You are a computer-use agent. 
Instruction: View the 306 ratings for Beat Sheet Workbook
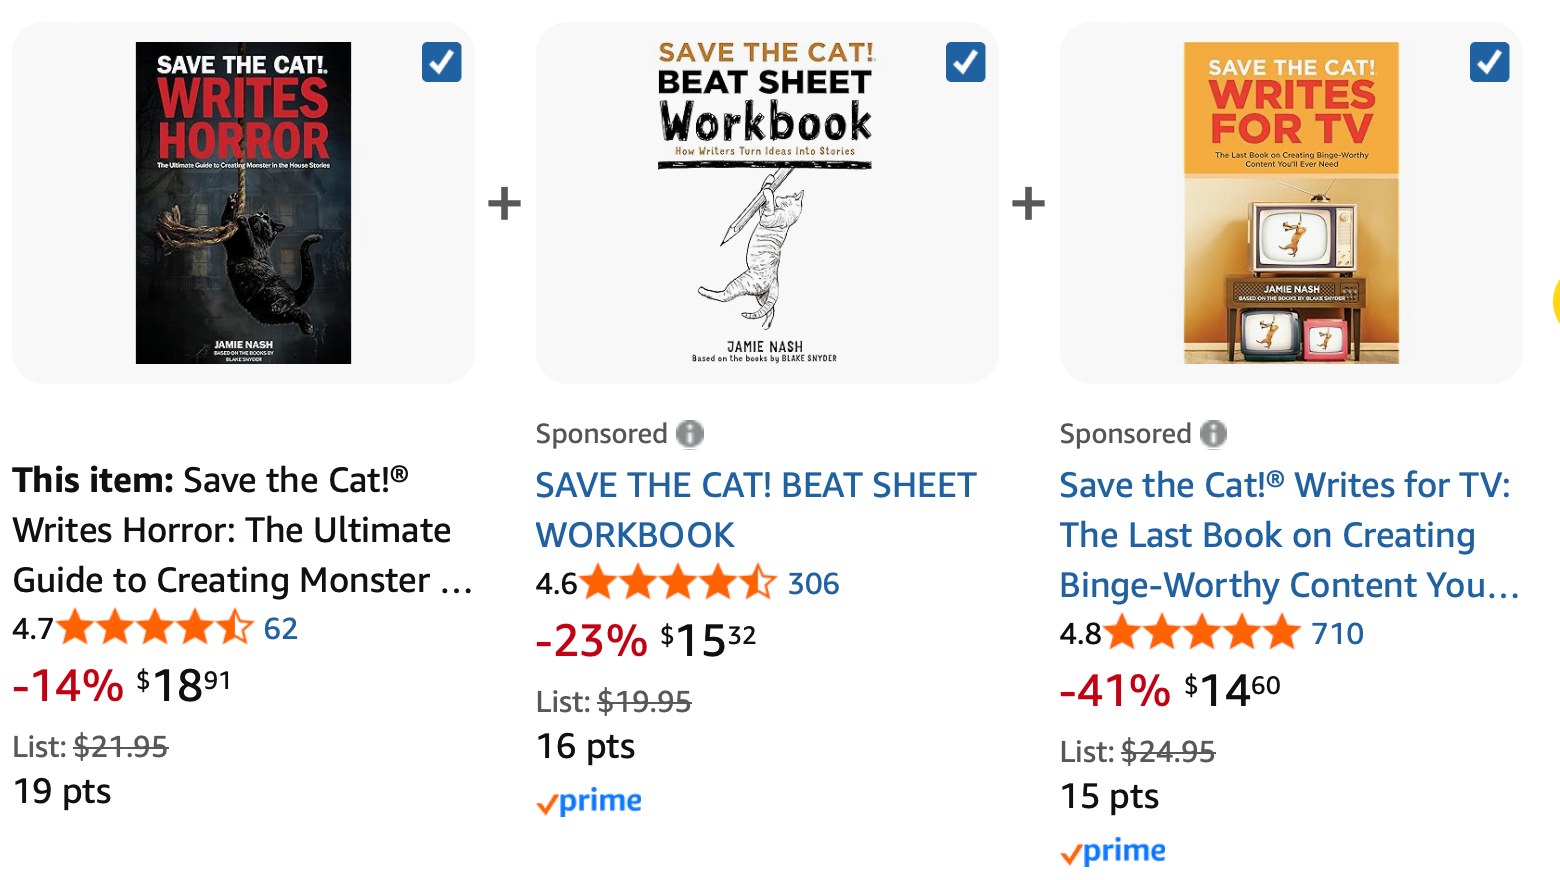813,584
